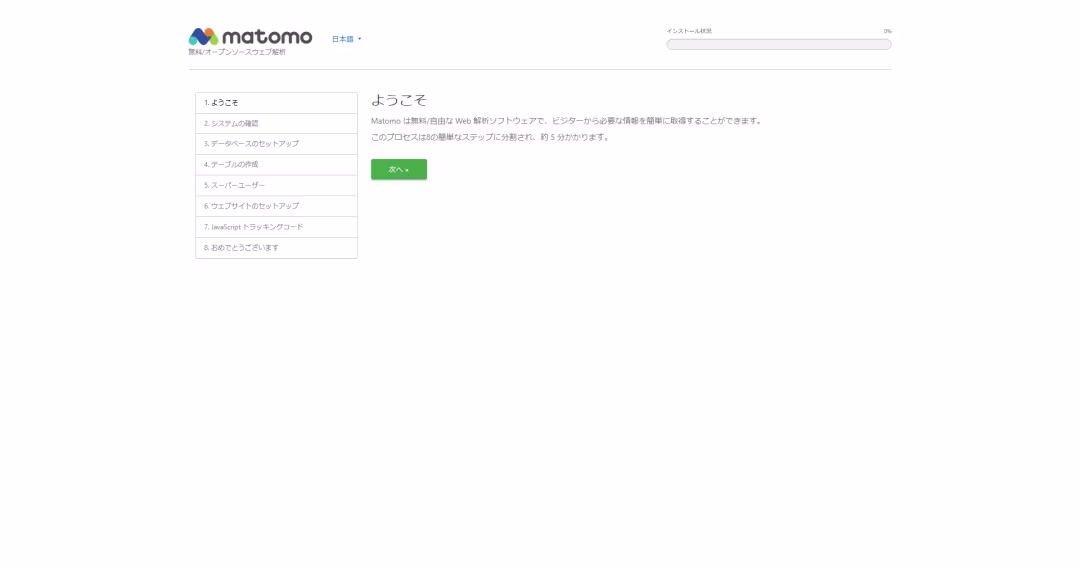Screen dimensions: 1080x566
Task: Click the sentence starting 'Matomo は無料/自由な'
Action: click(x=567, y=120)
